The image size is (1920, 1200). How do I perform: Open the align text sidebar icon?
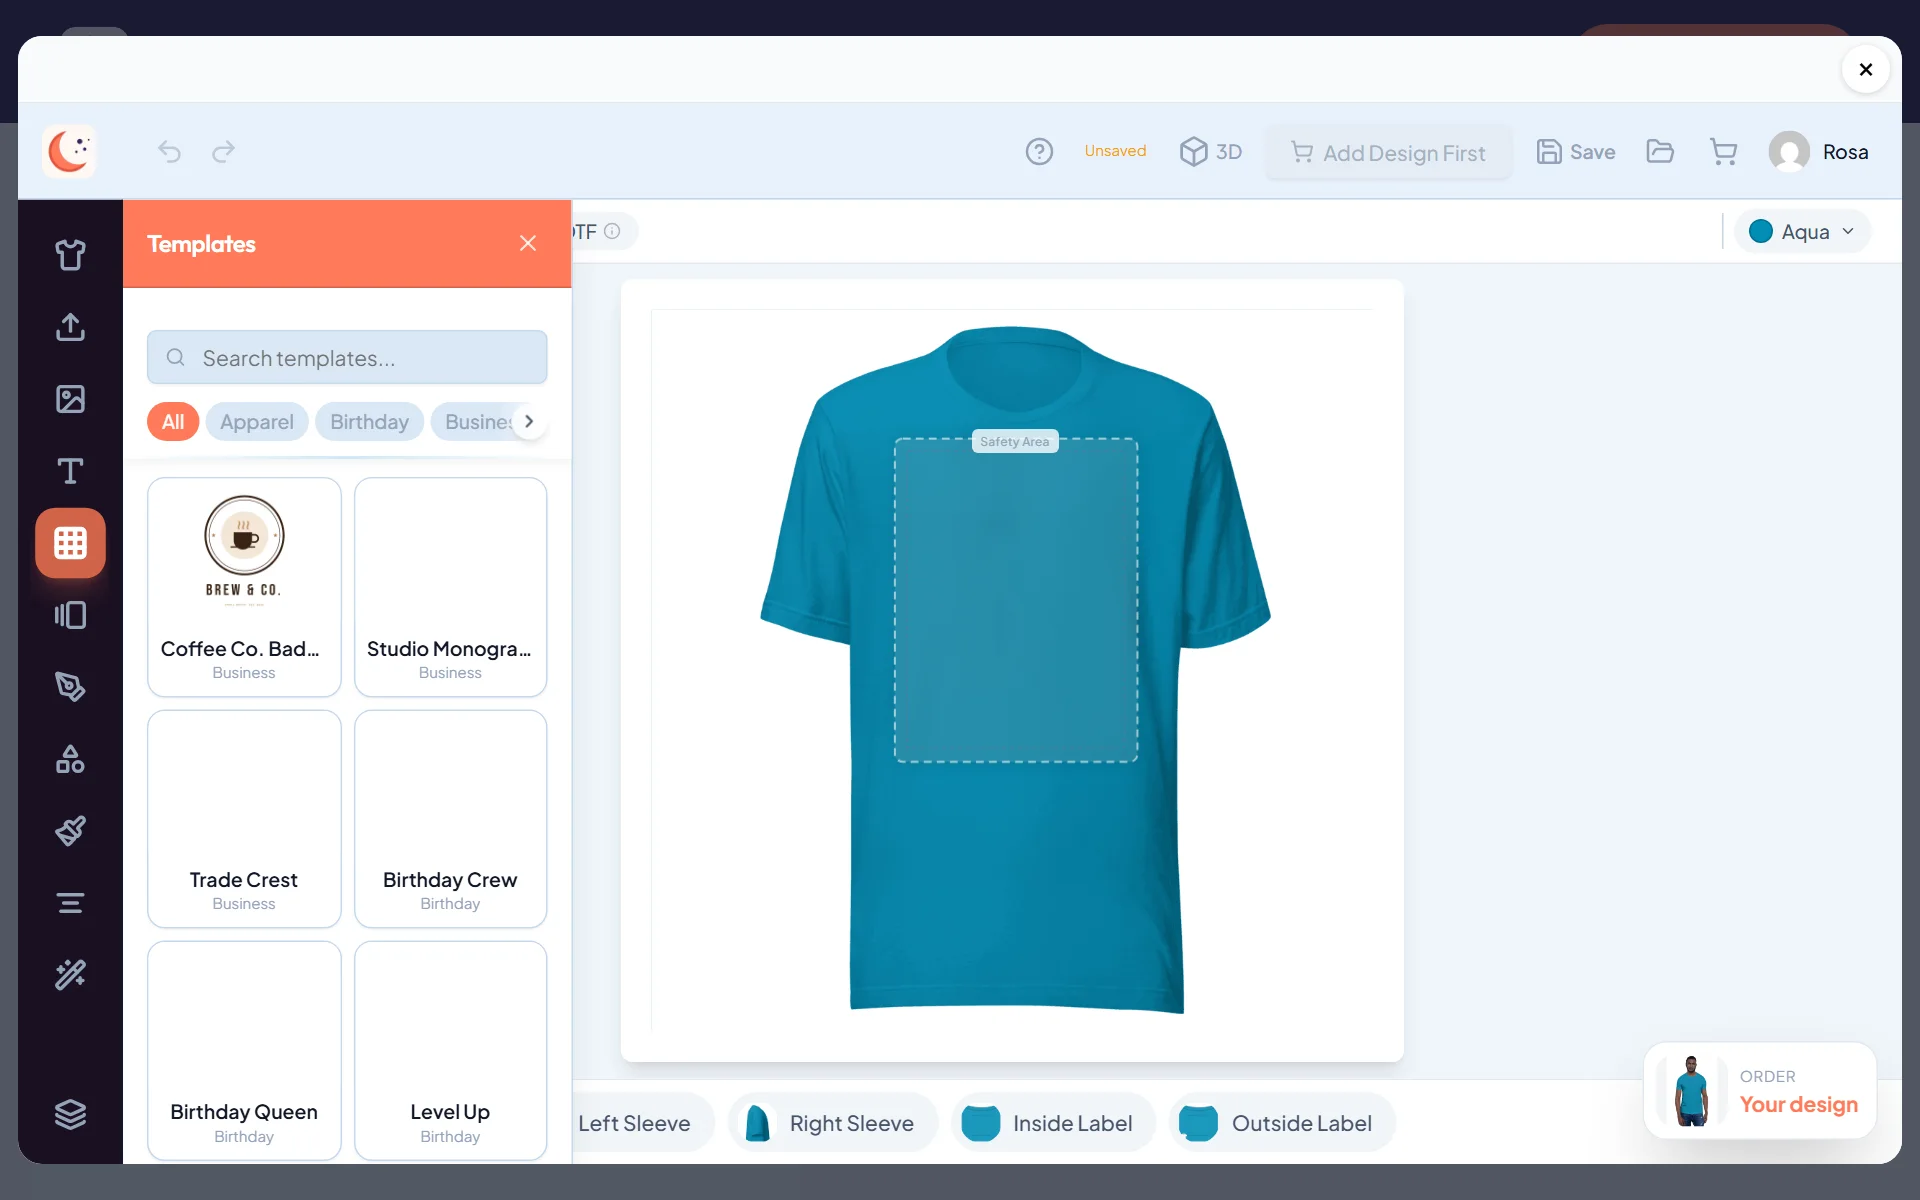pos(70,903)
